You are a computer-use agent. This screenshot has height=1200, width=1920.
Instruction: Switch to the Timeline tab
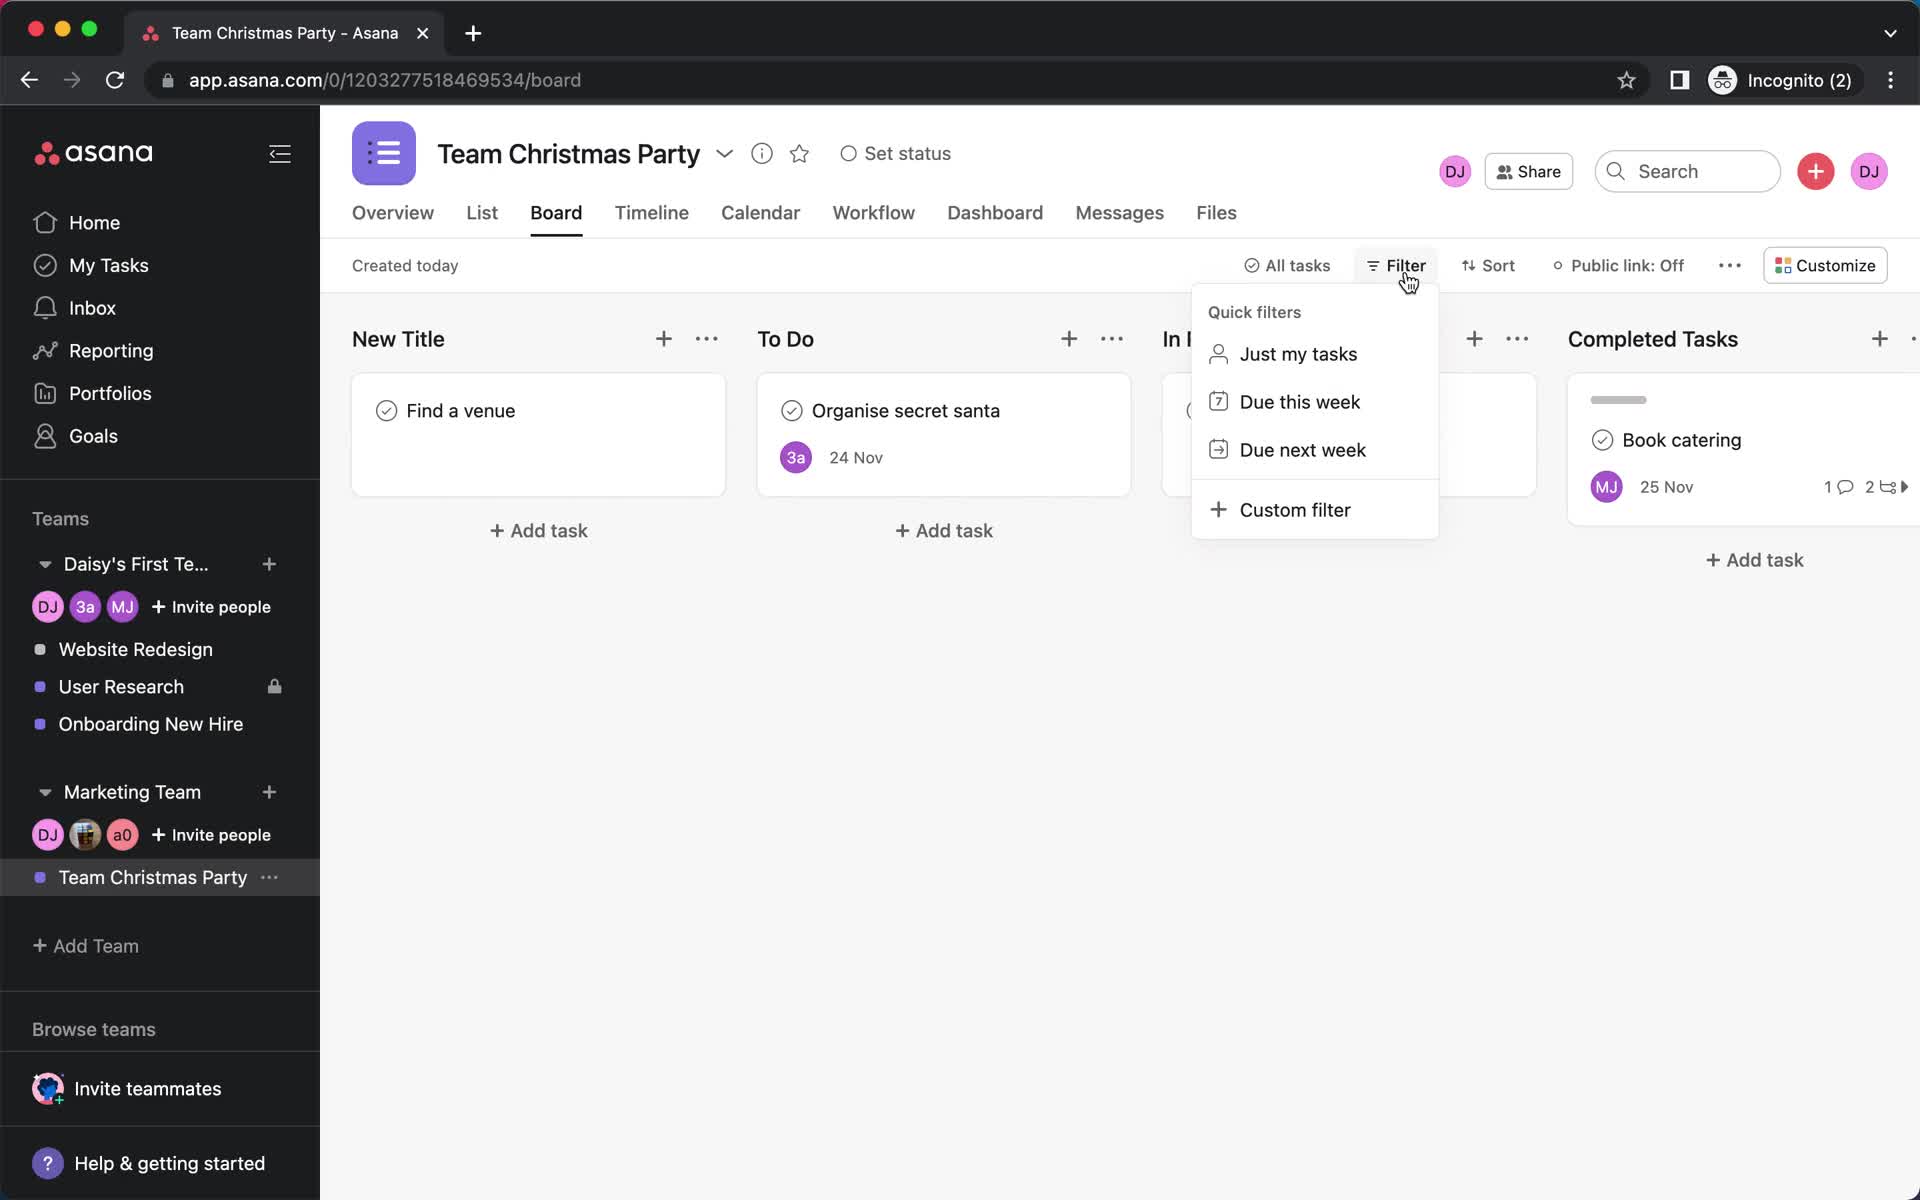point(650,213)
